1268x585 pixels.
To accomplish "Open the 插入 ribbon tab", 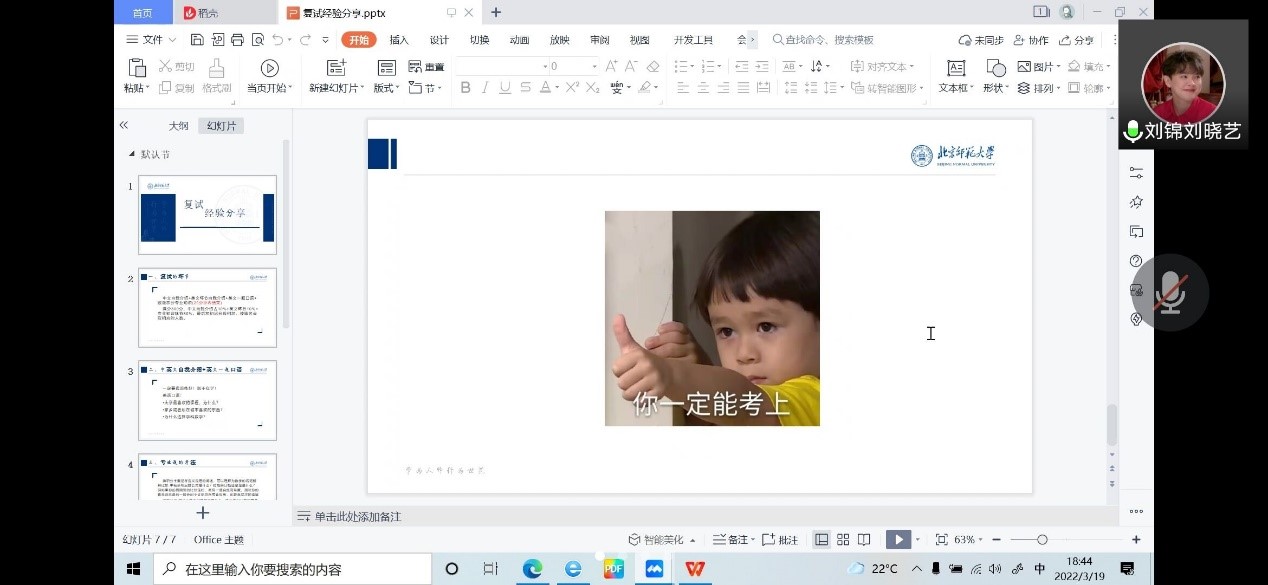I will [399, 40].
